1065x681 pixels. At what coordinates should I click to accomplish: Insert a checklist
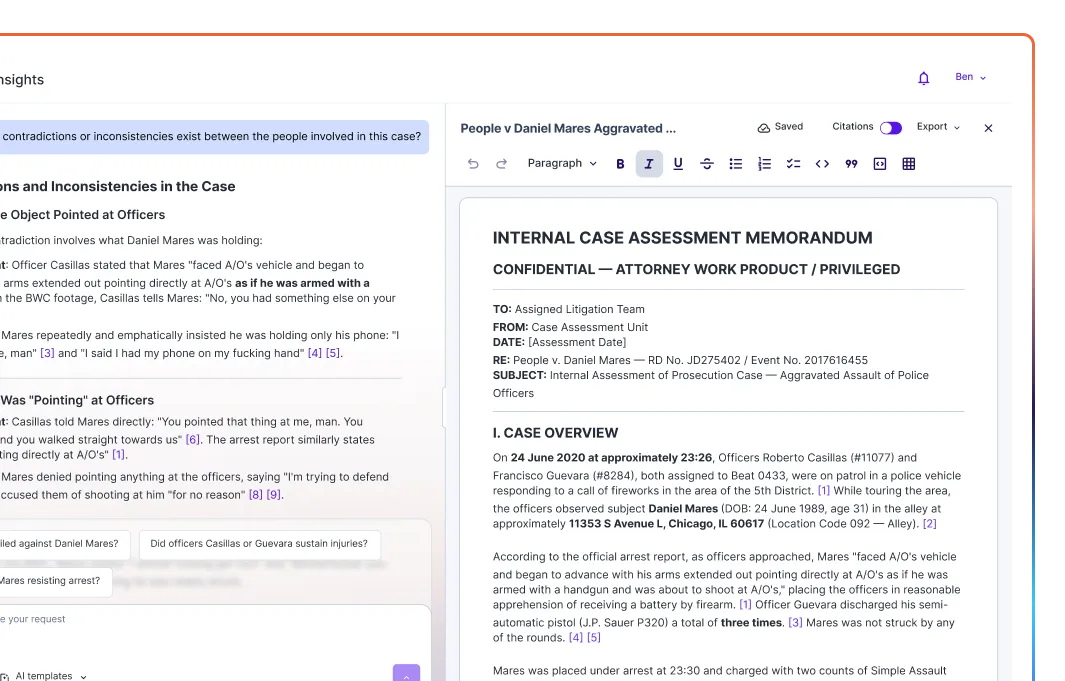pos(793,164)
